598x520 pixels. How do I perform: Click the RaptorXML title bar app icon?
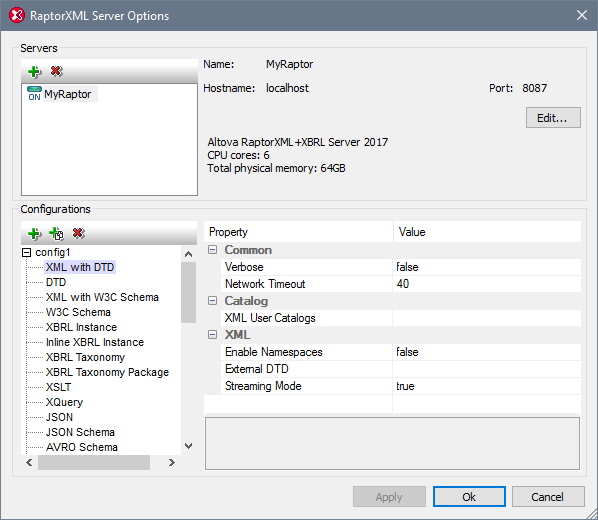(x=17, y=16)
